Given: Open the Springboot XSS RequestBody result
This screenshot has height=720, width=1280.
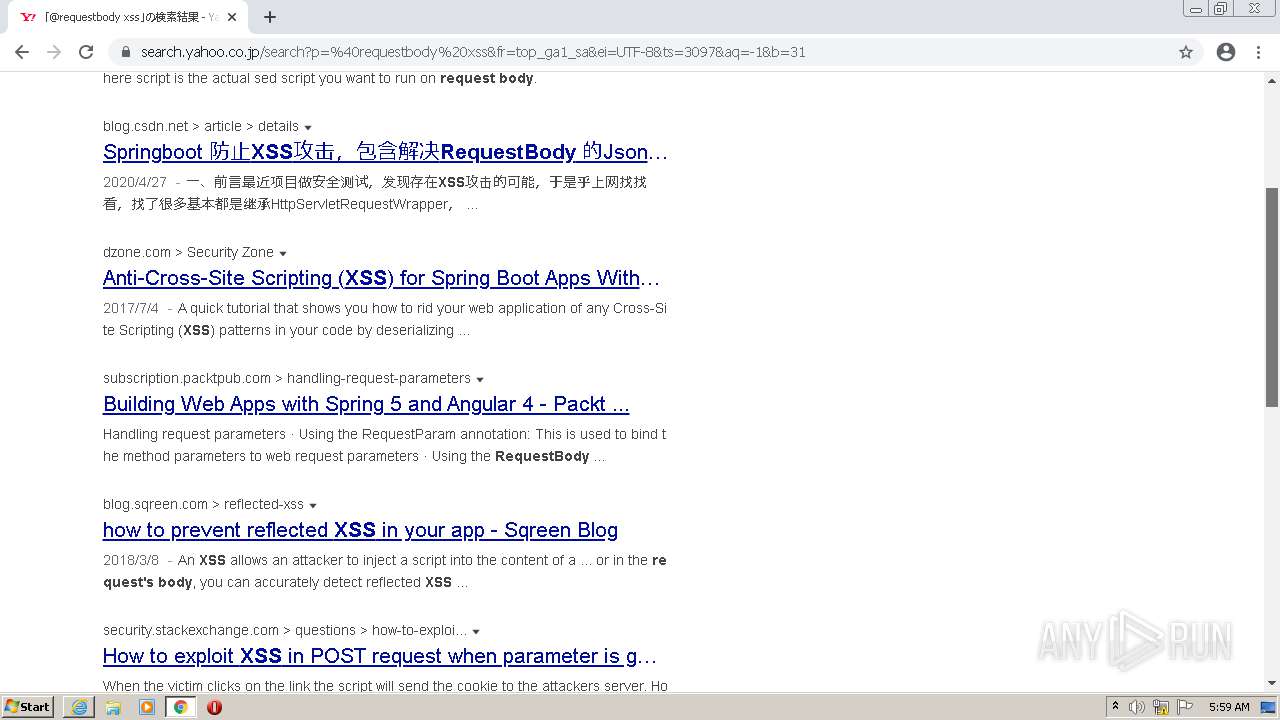Looking at the screenshot, I should pyautogui.click(x=385, y=152).
